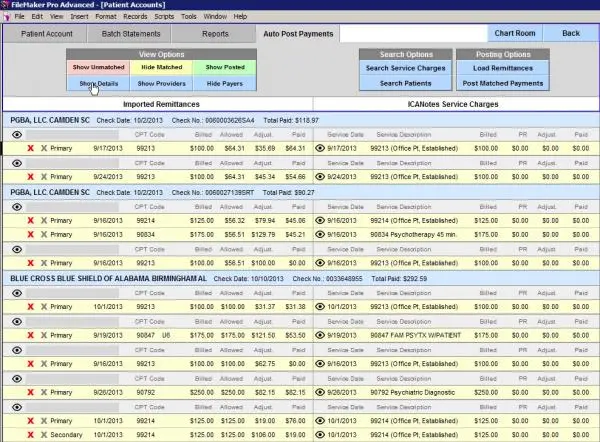Click check number 0060003626SA4 text
This screenshot has width=600, height=442.
pyautogui.click(x=230, y=121)
